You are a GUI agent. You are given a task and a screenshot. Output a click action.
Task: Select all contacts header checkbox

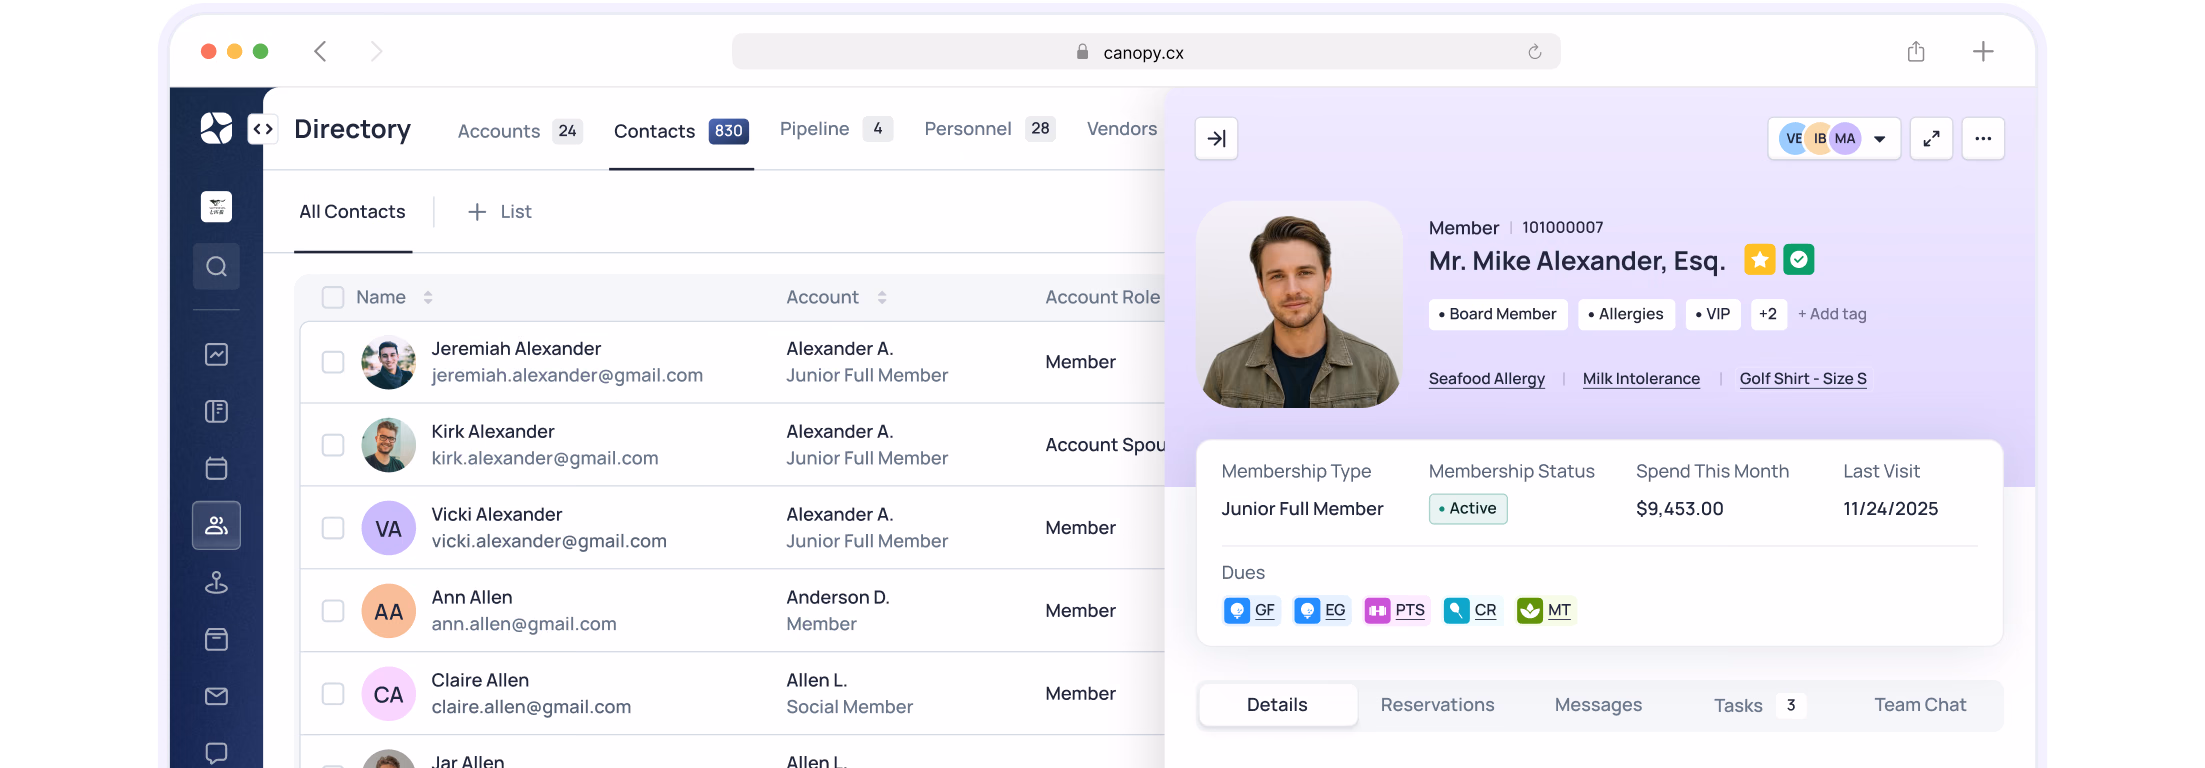pos(333,297)
